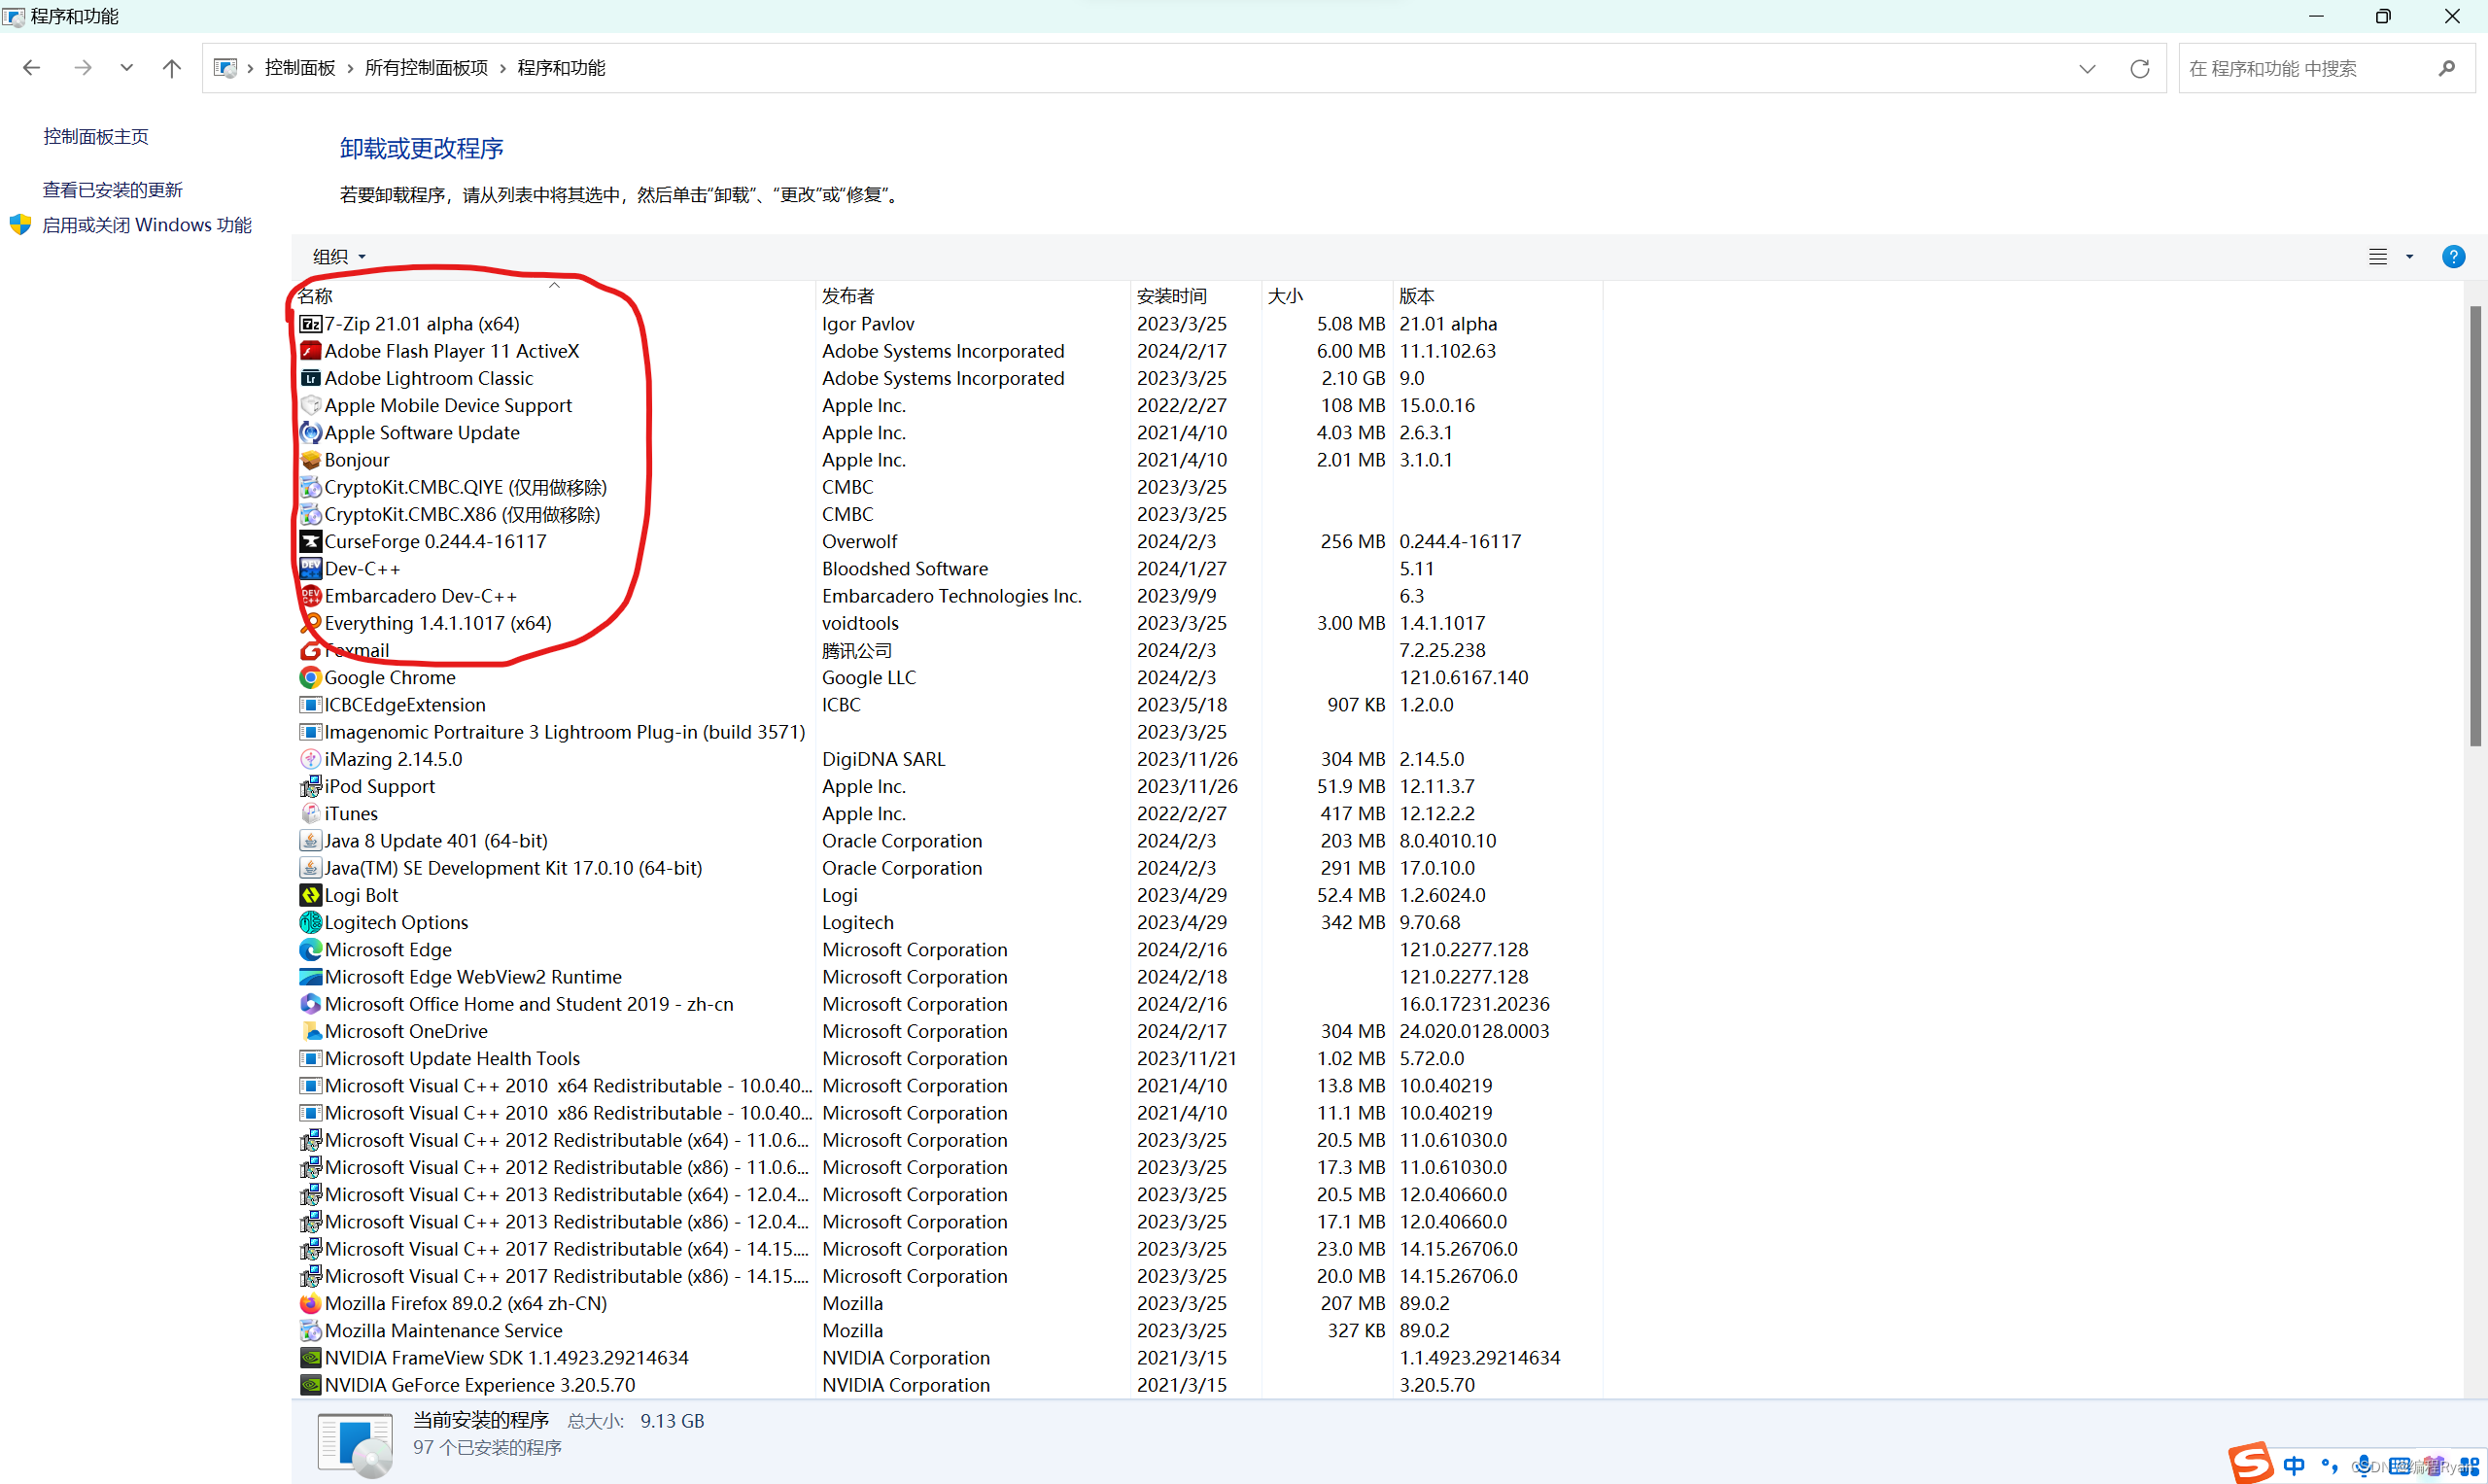This screenshot has width=2488, height=1484.
Task: Open recent locations dropdown chevron
Action: pos(126,69)
